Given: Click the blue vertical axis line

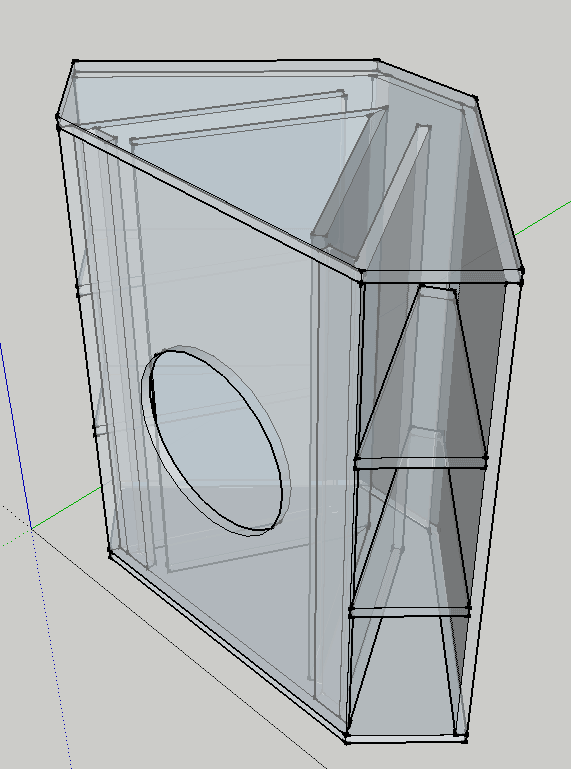Looking at the screenshot, I should (16, 436).
